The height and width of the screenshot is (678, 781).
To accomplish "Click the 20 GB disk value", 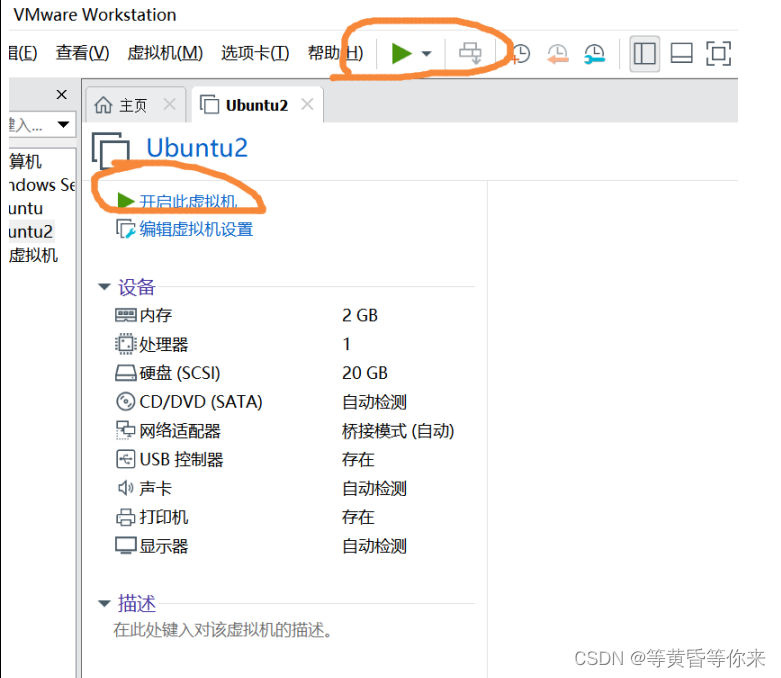I will pos(365,373).
